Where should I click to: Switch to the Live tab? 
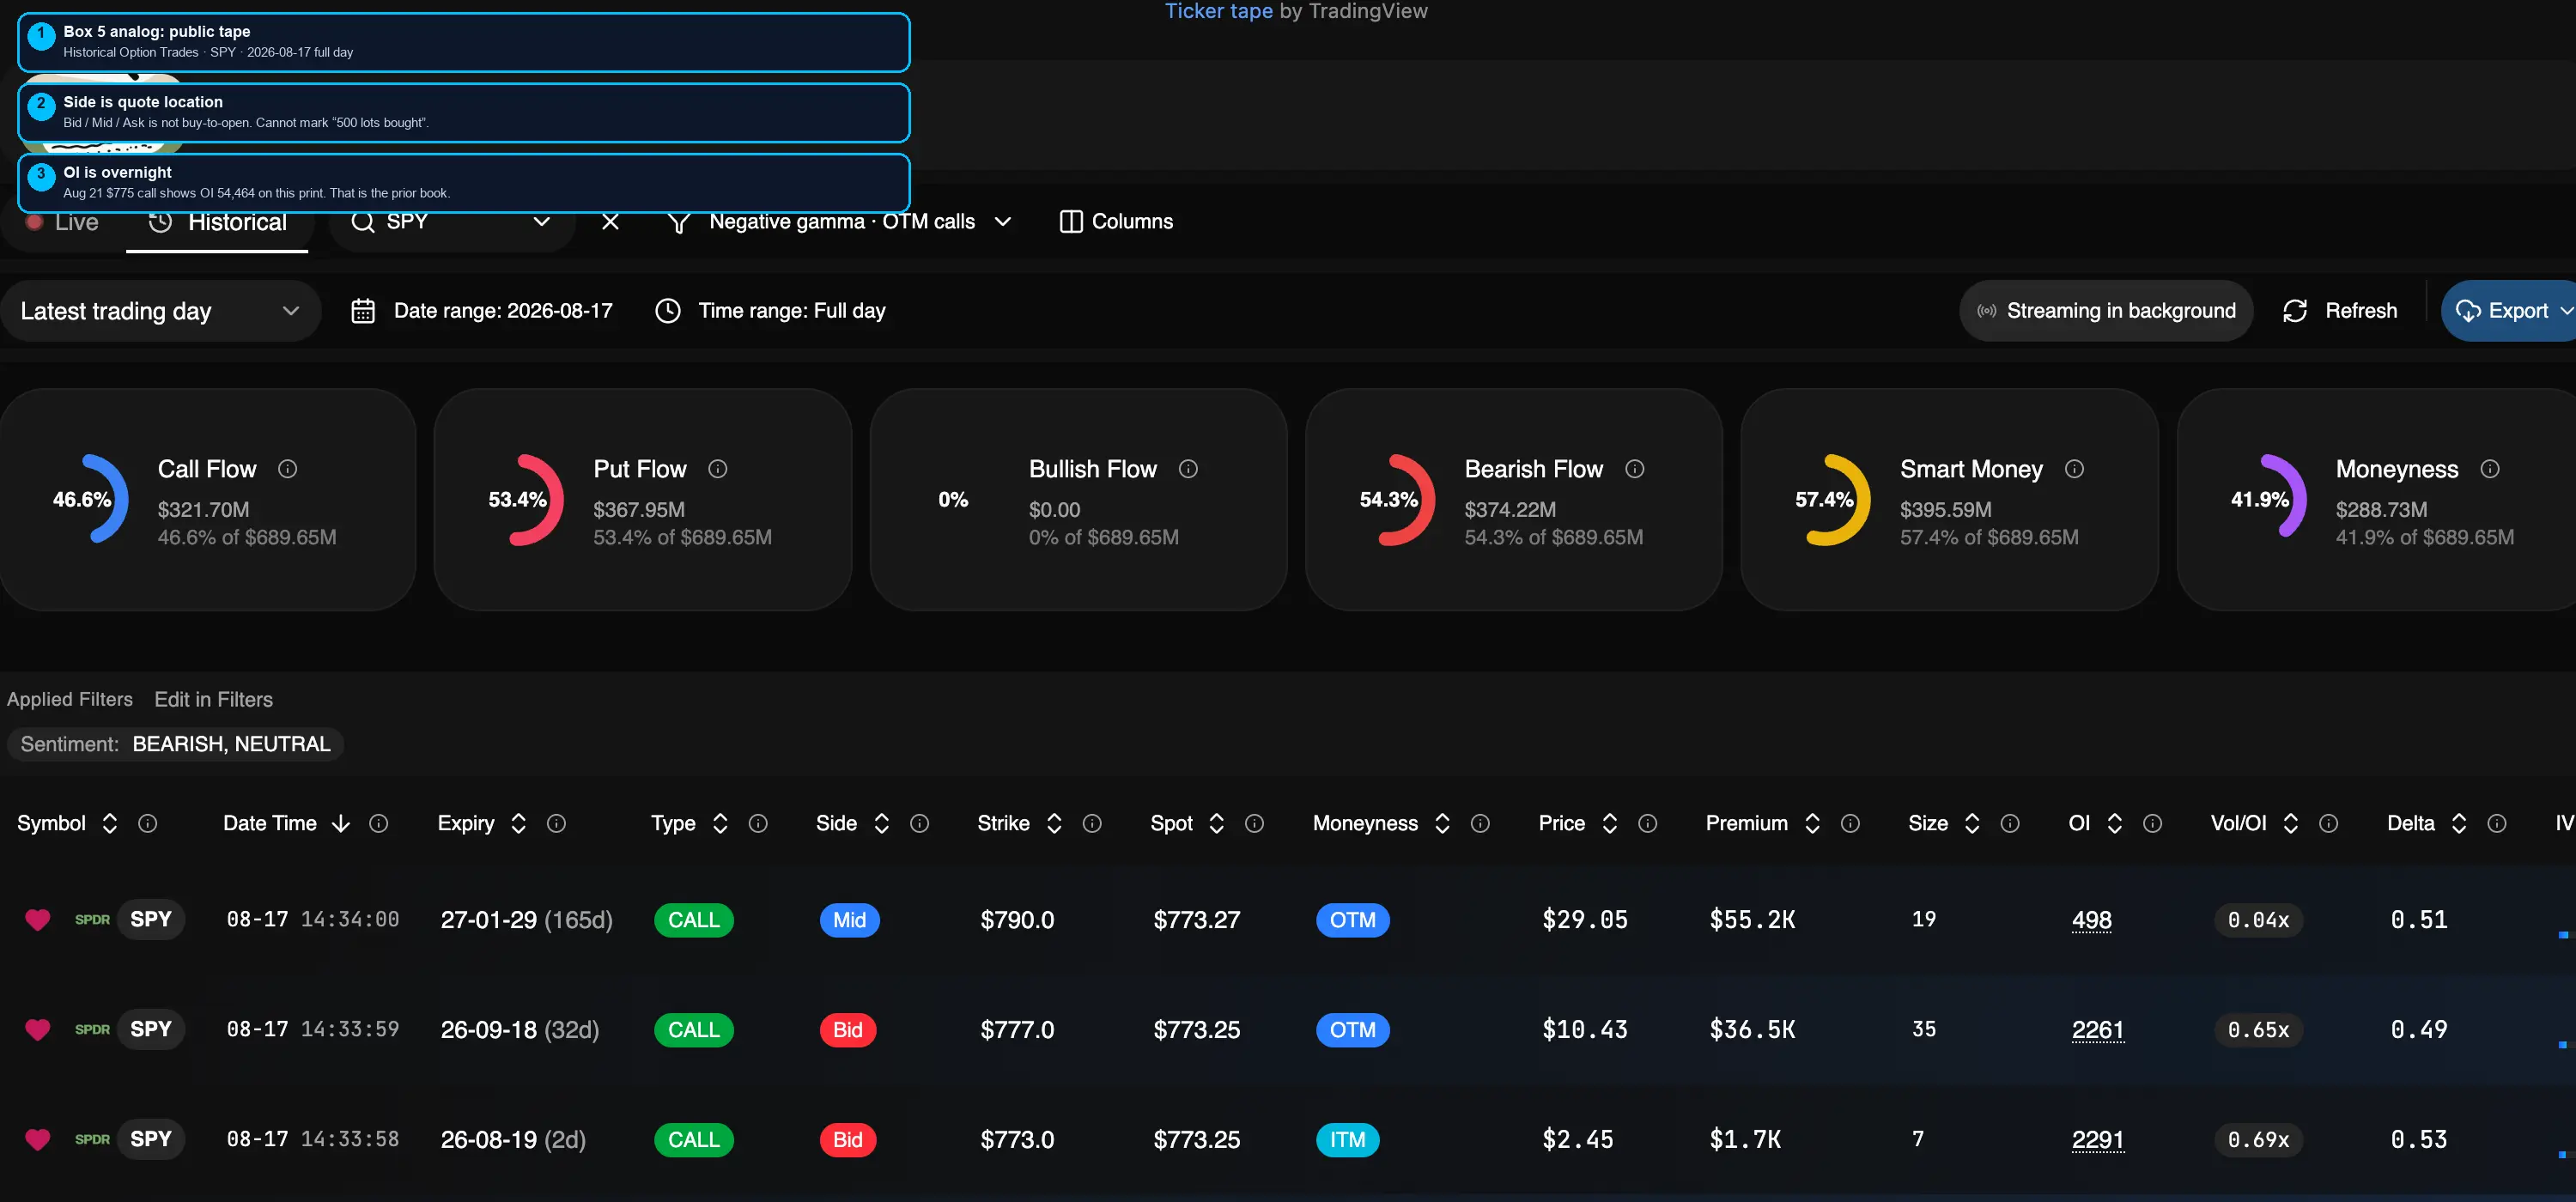(62, 222)
